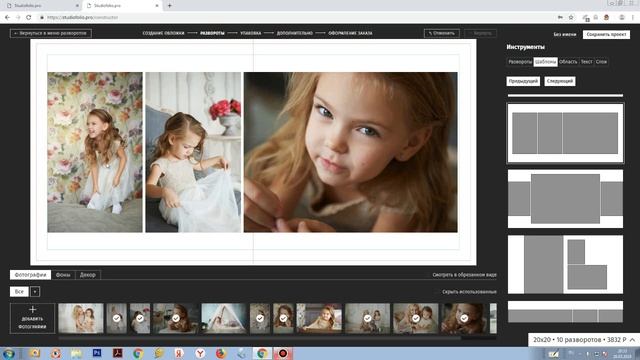Click the browser address bar URL
This screenshot has width=640, height=360.
click(x=82, y=18)
